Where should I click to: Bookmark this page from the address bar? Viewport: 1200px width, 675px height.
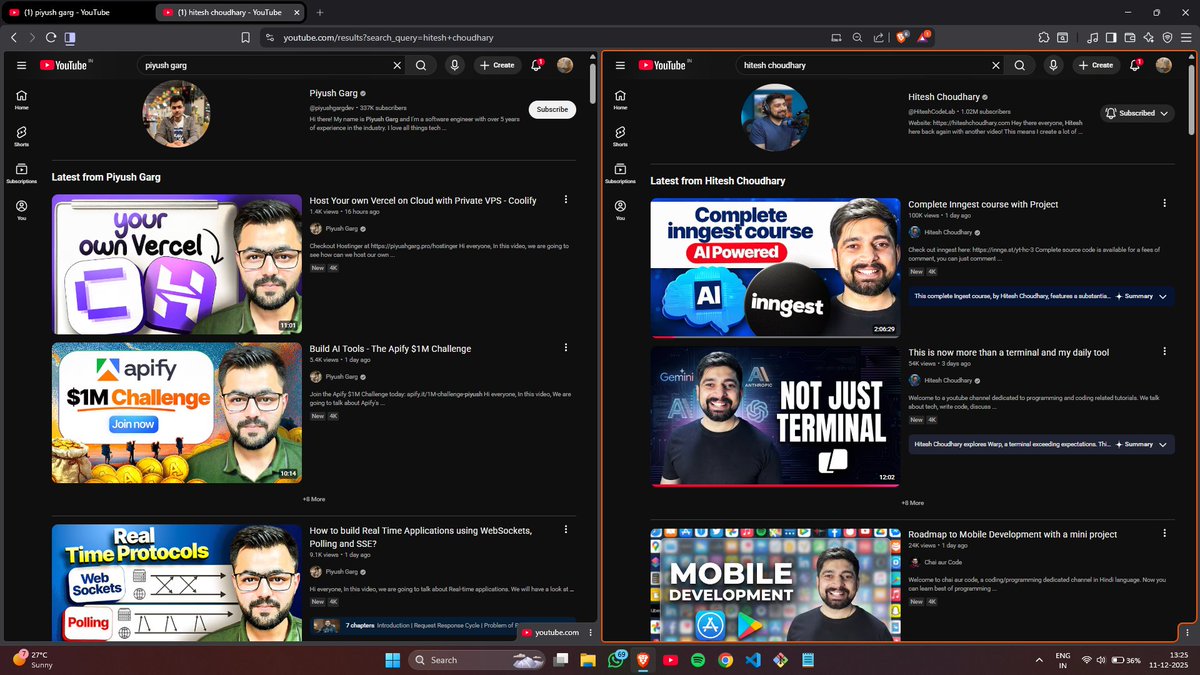(x=246, y=37)
